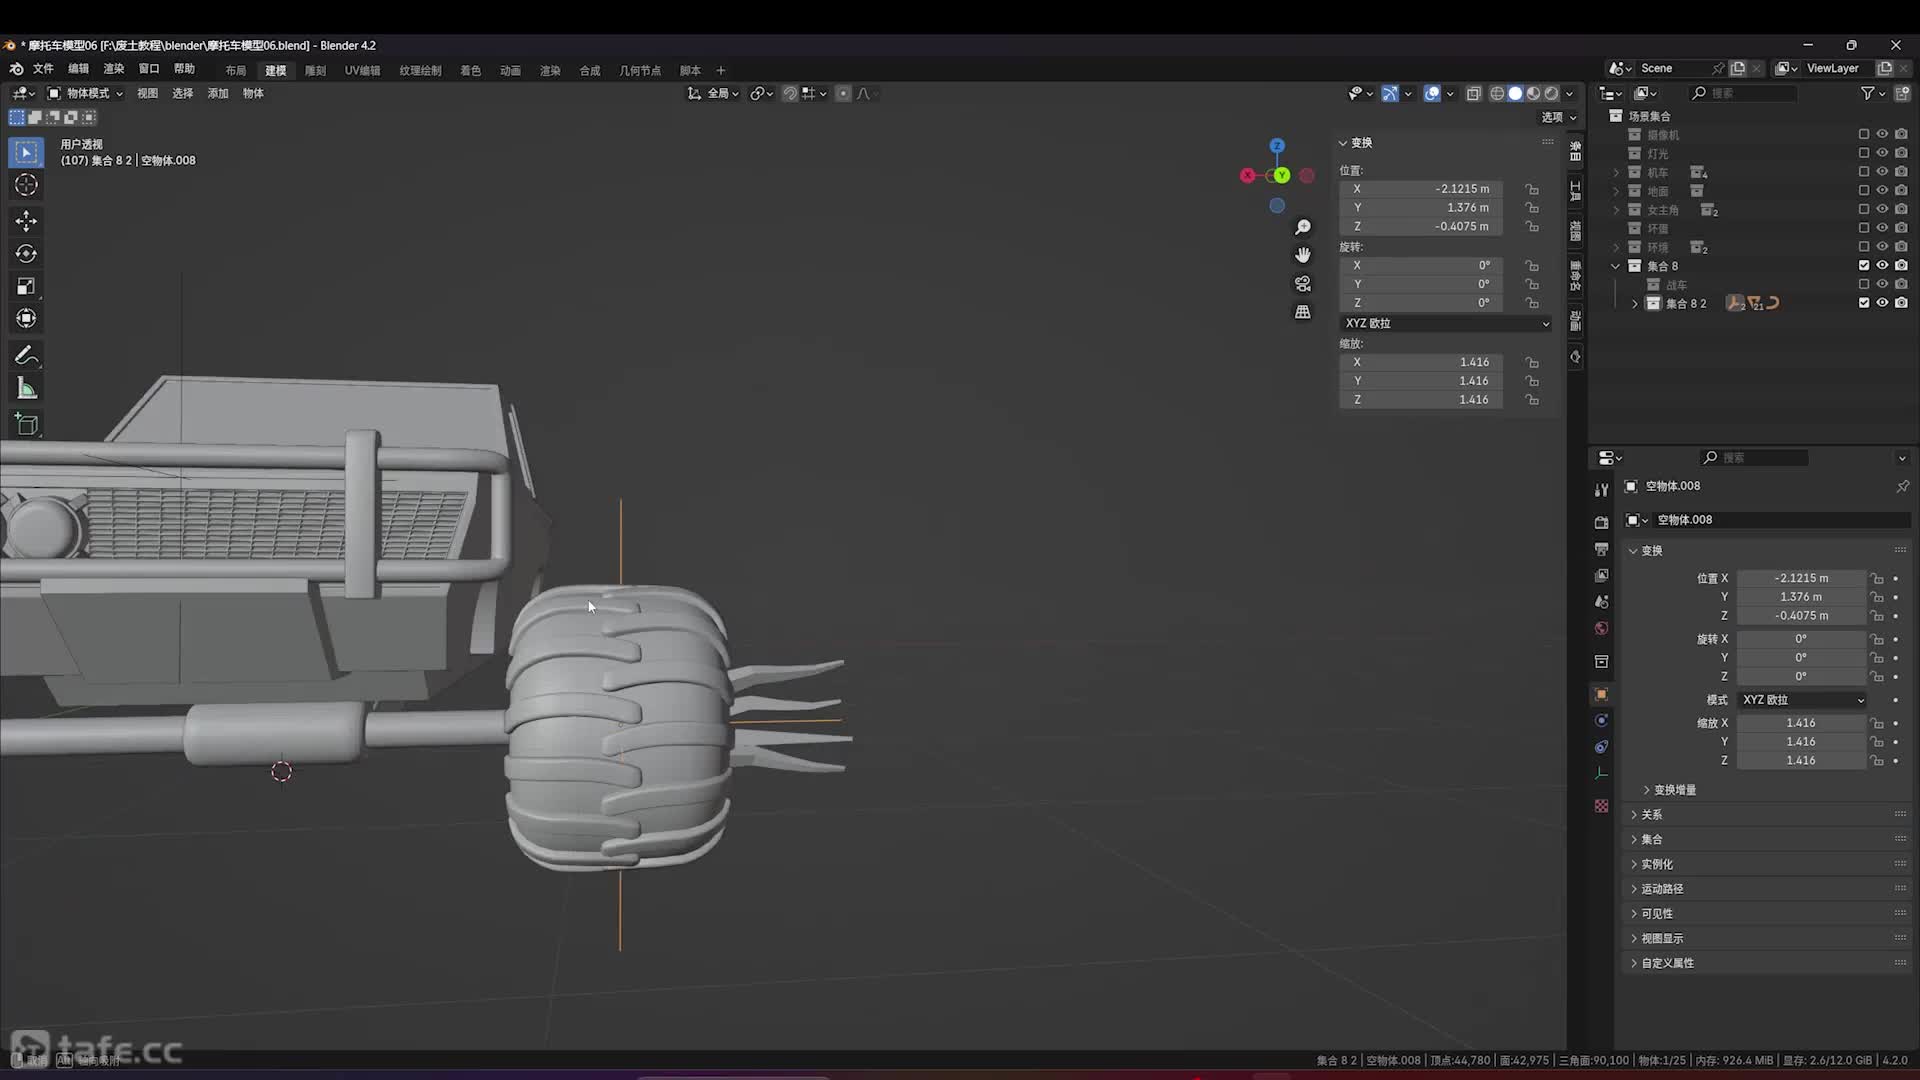
Task: Open the Output properties tab
Action: coord(1601,549)
